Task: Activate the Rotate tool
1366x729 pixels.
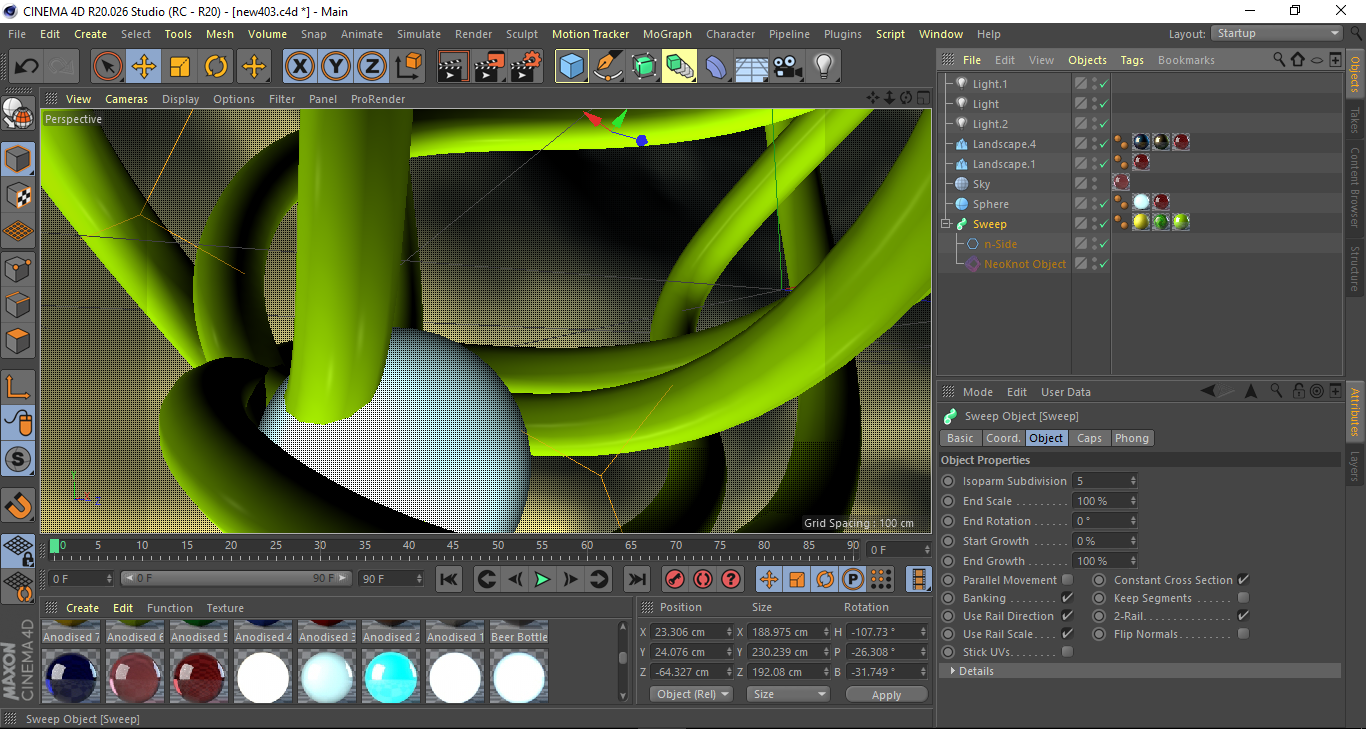Action: 216,67
